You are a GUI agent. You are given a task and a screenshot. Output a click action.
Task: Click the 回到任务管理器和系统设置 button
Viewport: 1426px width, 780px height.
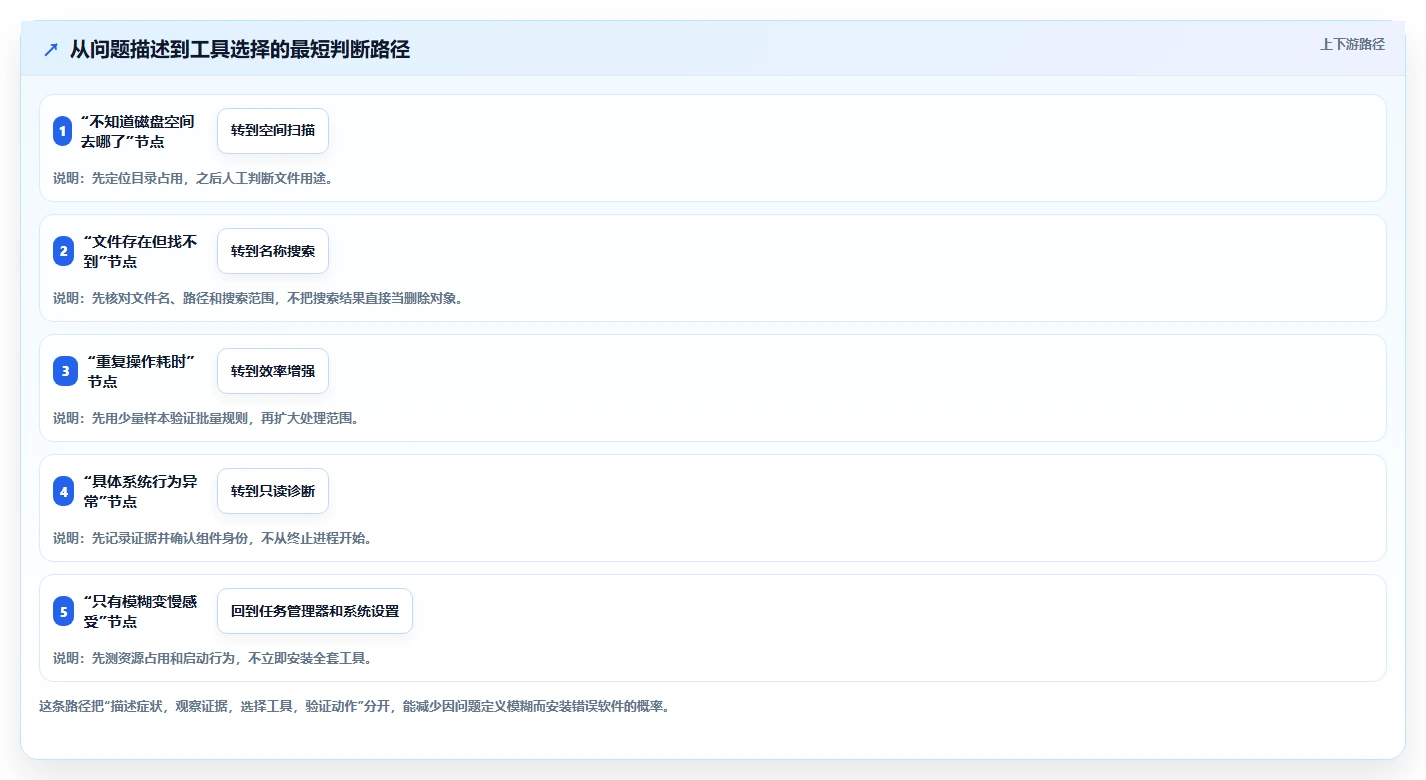(315, 611)
